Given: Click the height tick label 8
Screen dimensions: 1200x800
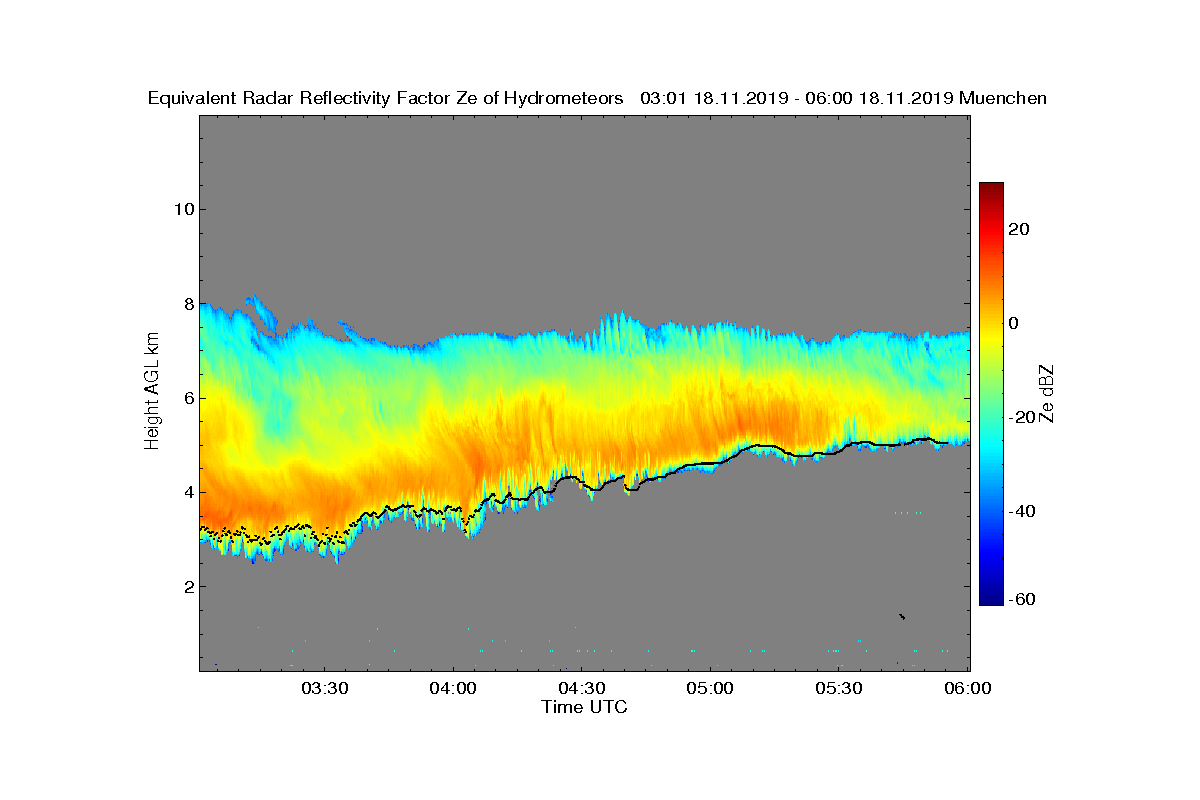Looking at the screenshot, I should tap(187, 303).
